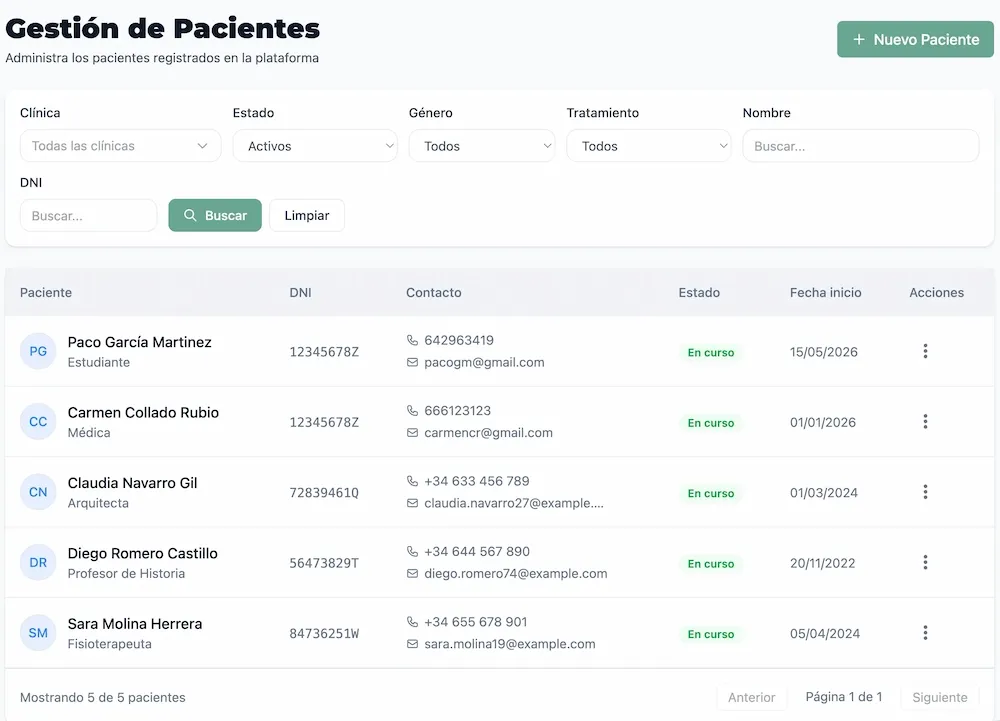
Task: Click the Acciones column header
Action: (936, 293)
